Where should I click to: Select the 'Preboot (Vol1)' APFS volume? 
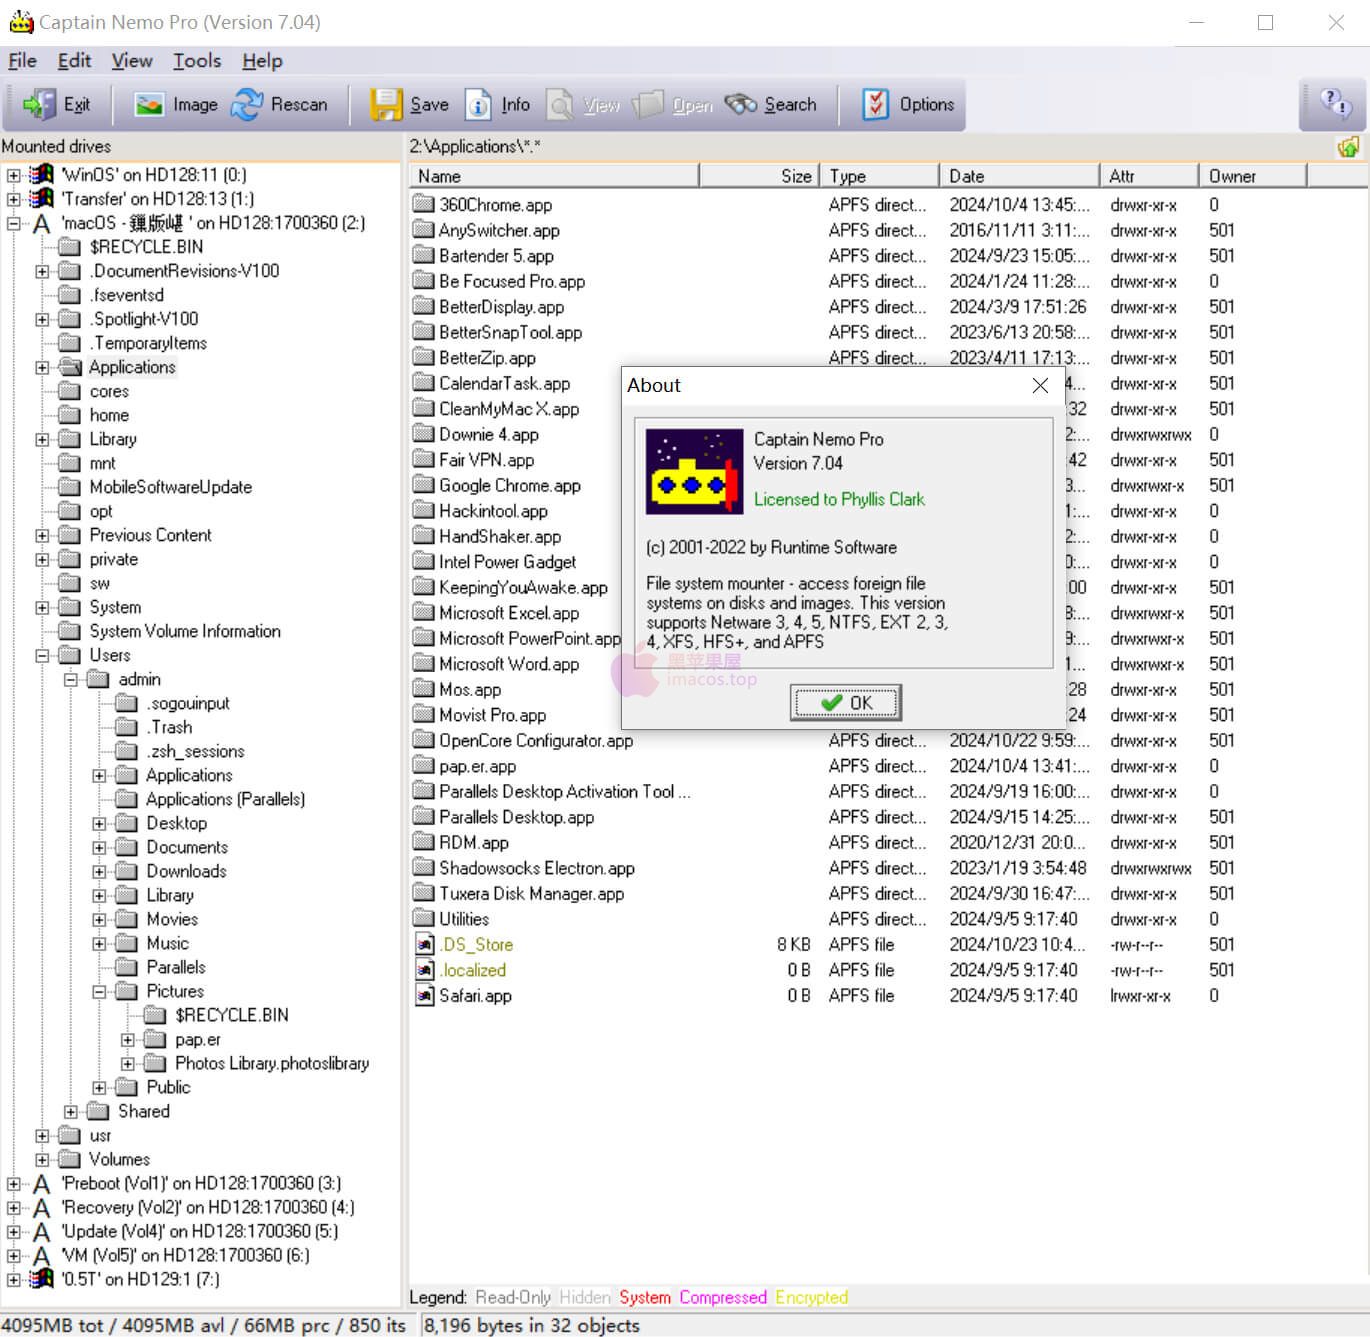click(x=201, y=1183)
